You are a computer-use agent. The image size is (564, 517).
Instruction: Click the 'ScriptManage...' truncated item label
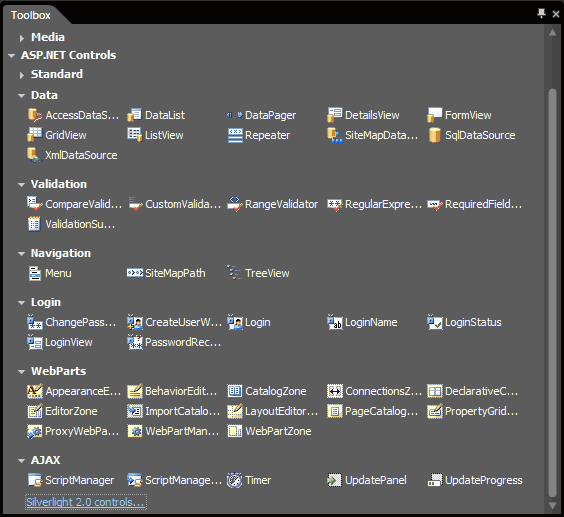tap(183, 480)
